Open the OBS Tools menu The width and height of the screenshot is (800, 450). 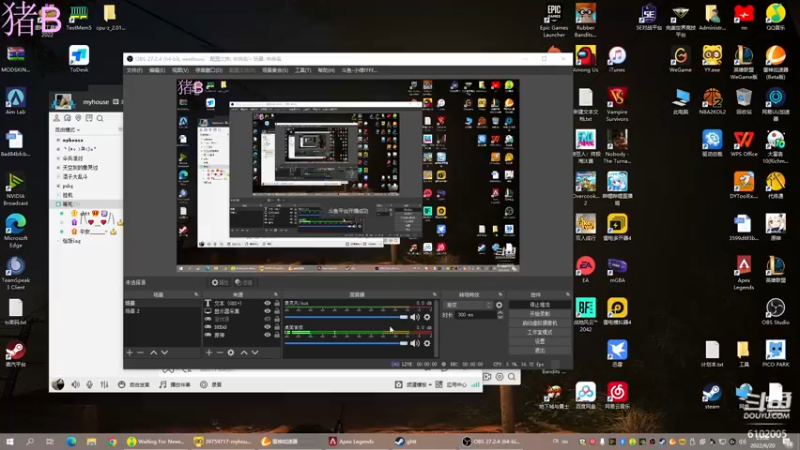click(303, 70)
